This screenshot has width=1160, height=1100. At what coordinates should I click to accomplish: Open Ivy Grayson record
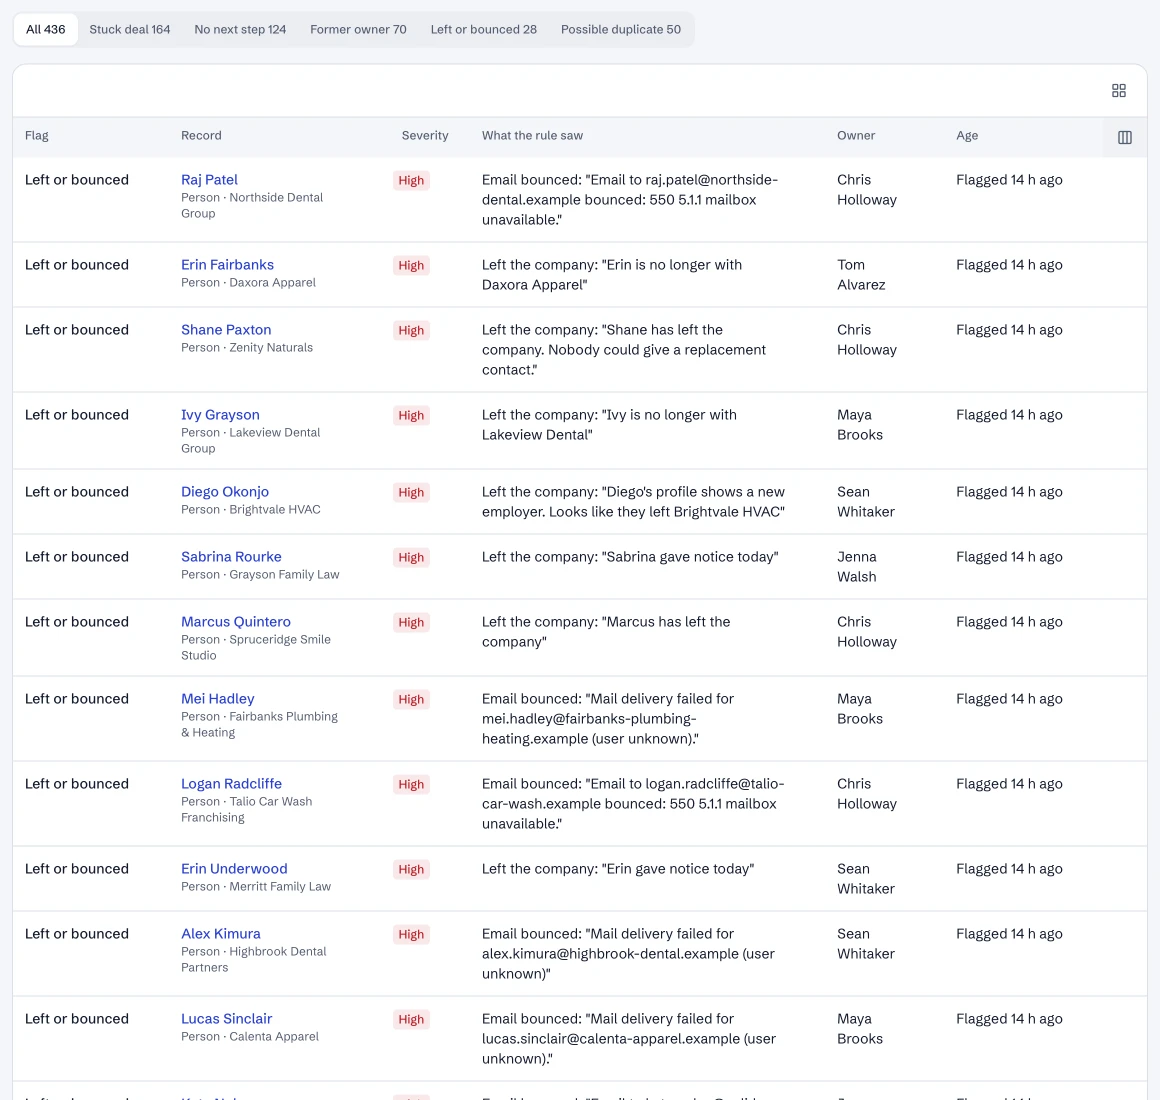220,415
